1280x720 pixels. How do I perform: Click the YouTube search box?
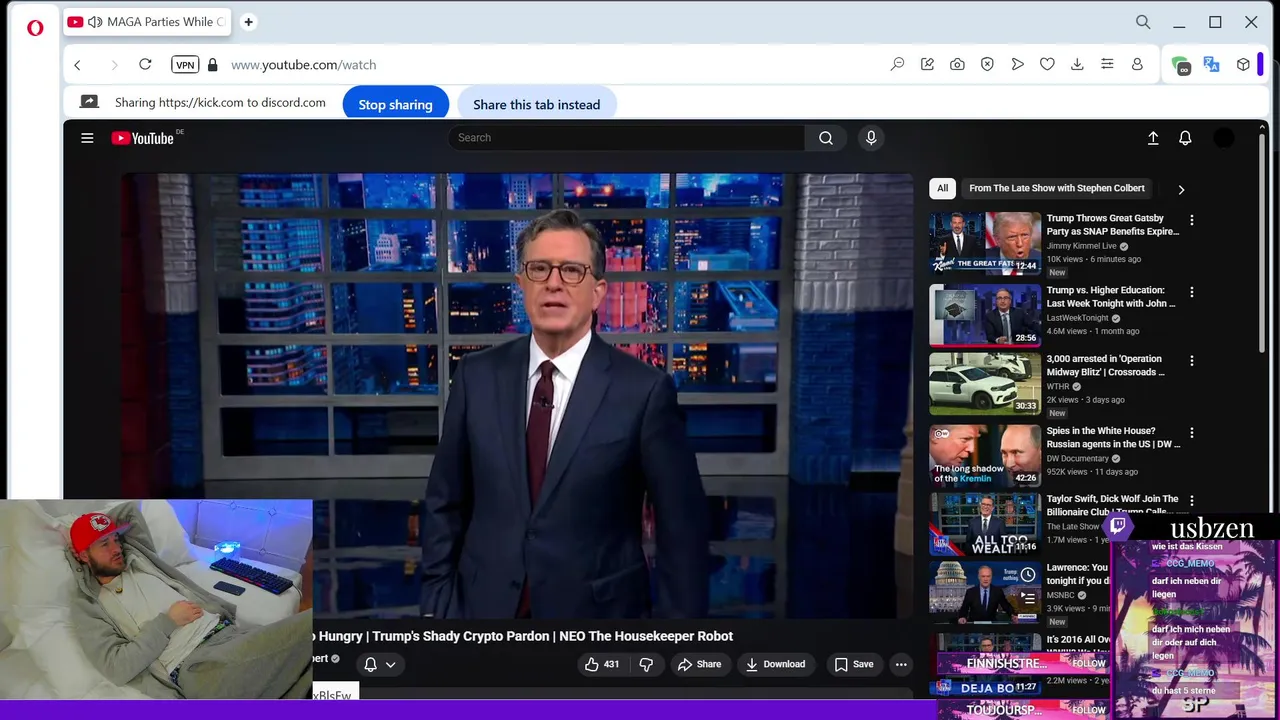[x=627, y=138]
